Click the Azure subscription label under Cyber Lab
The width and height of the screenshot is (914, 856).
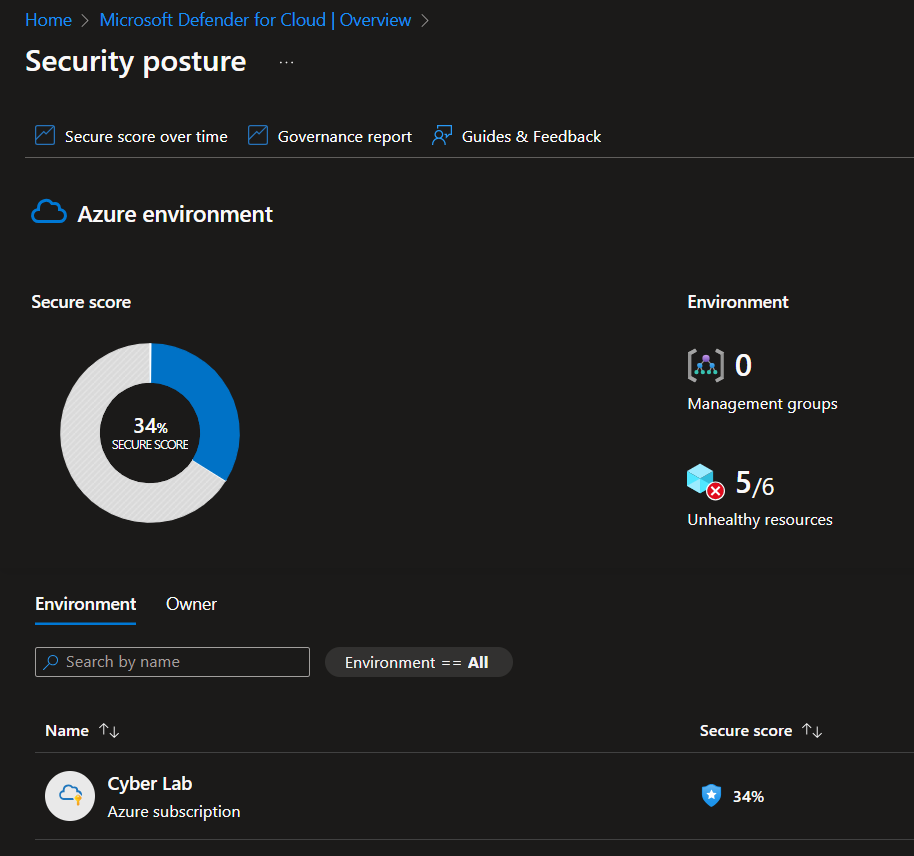point(174,812)
